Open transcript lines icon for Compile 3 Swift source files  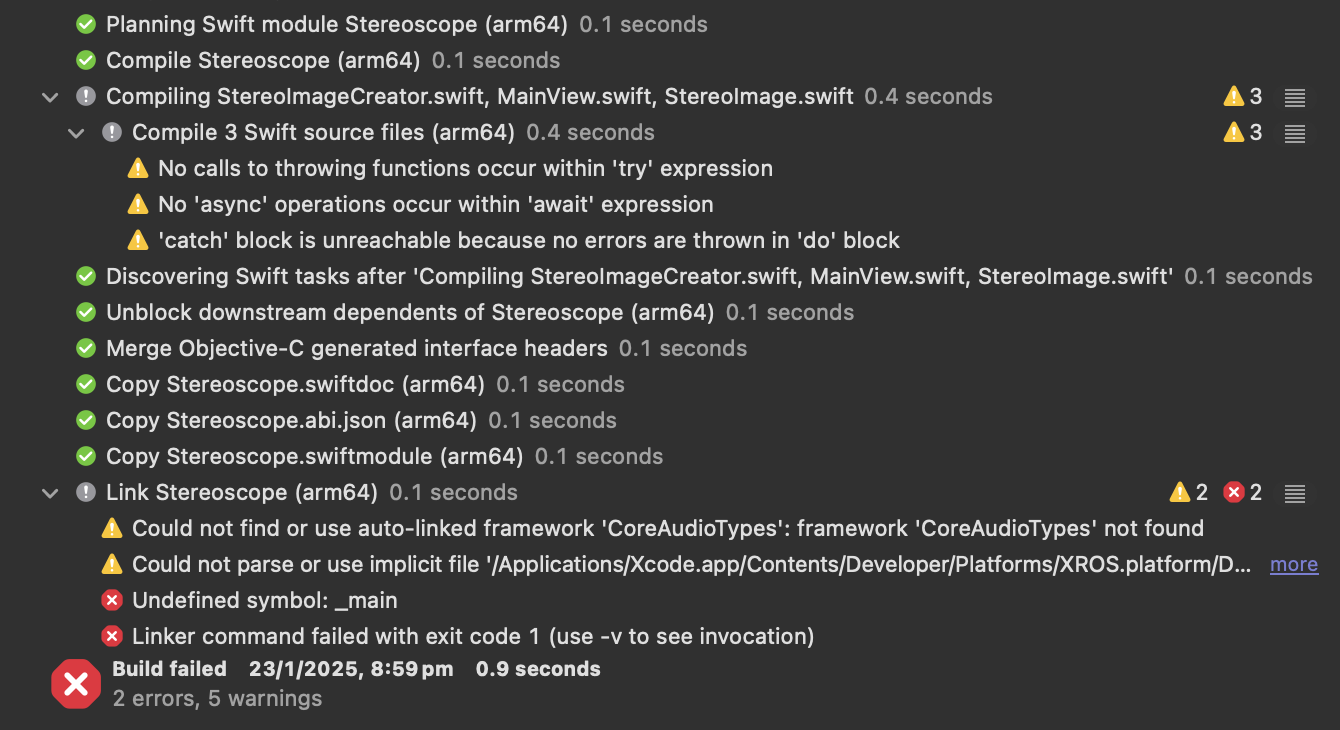1295,133
